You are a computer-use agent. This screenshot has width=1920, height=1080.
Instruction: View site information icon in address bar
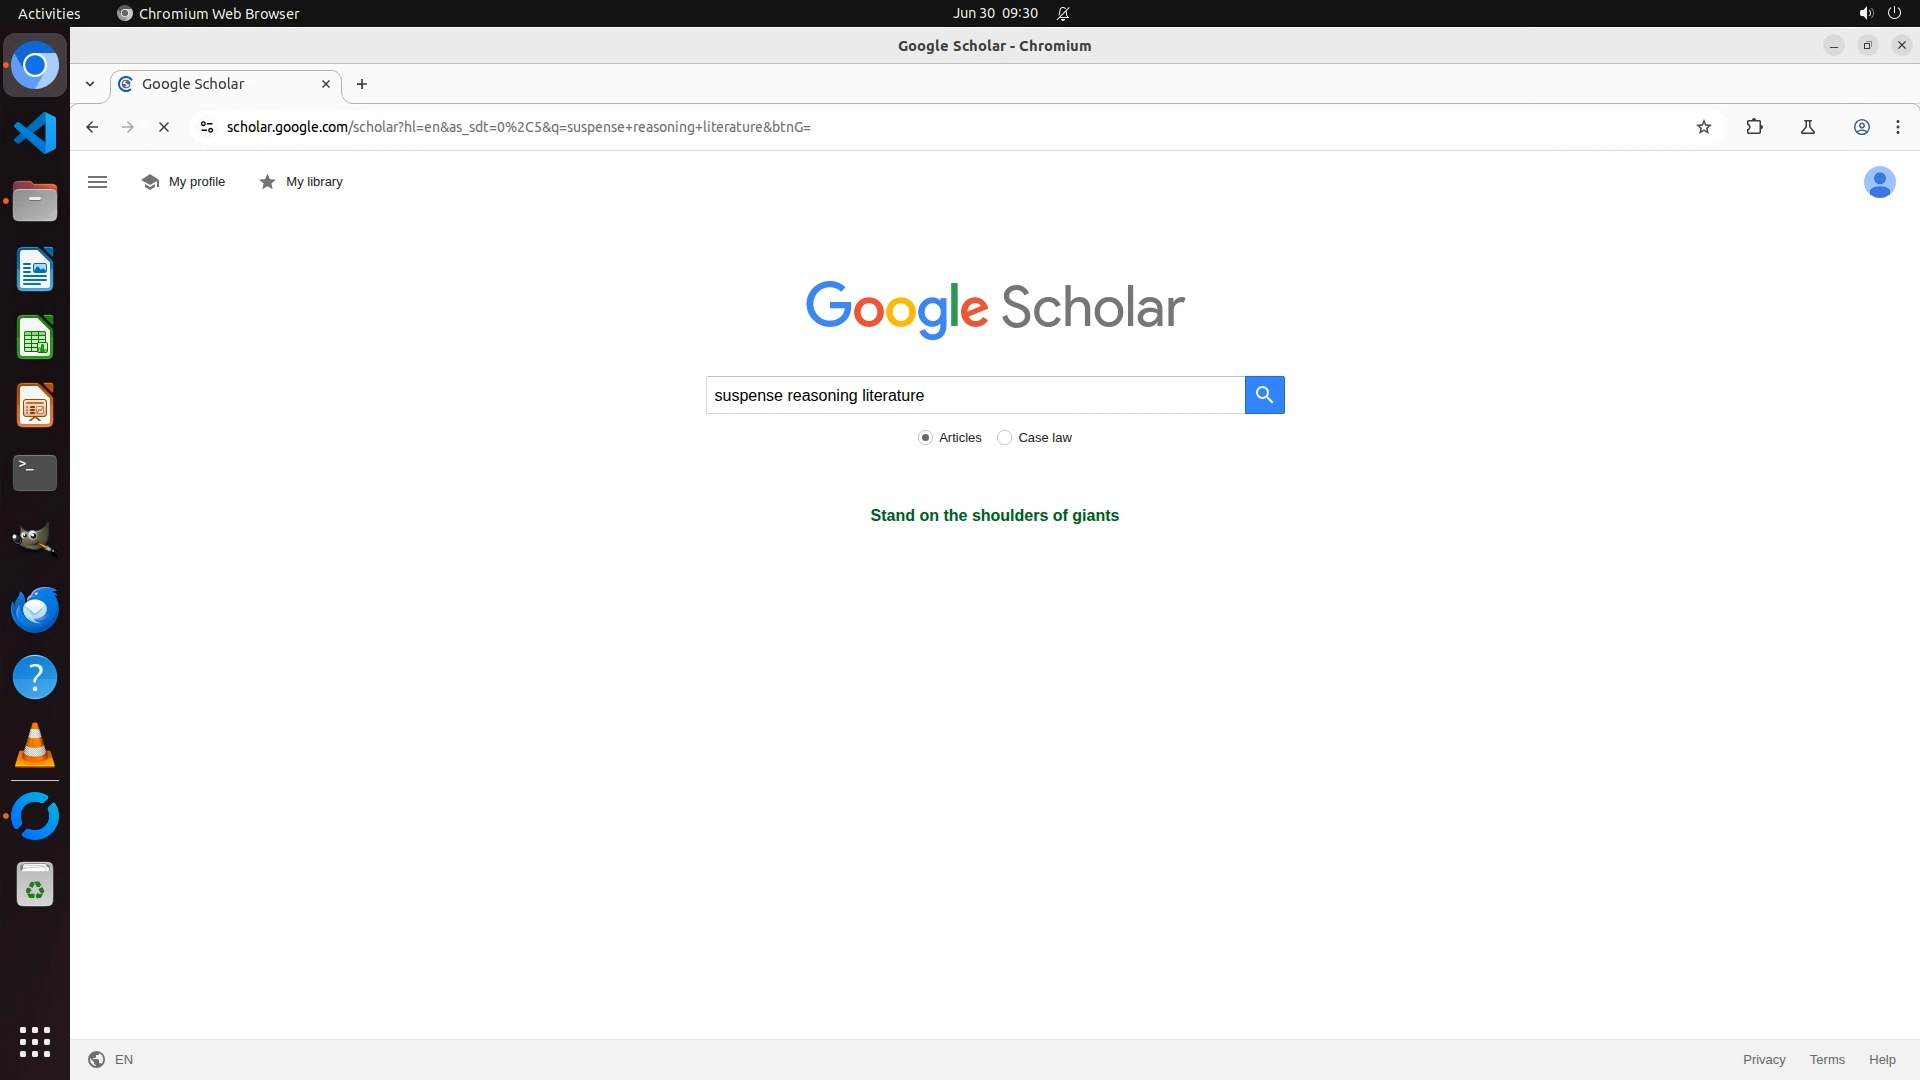[207, 127]
